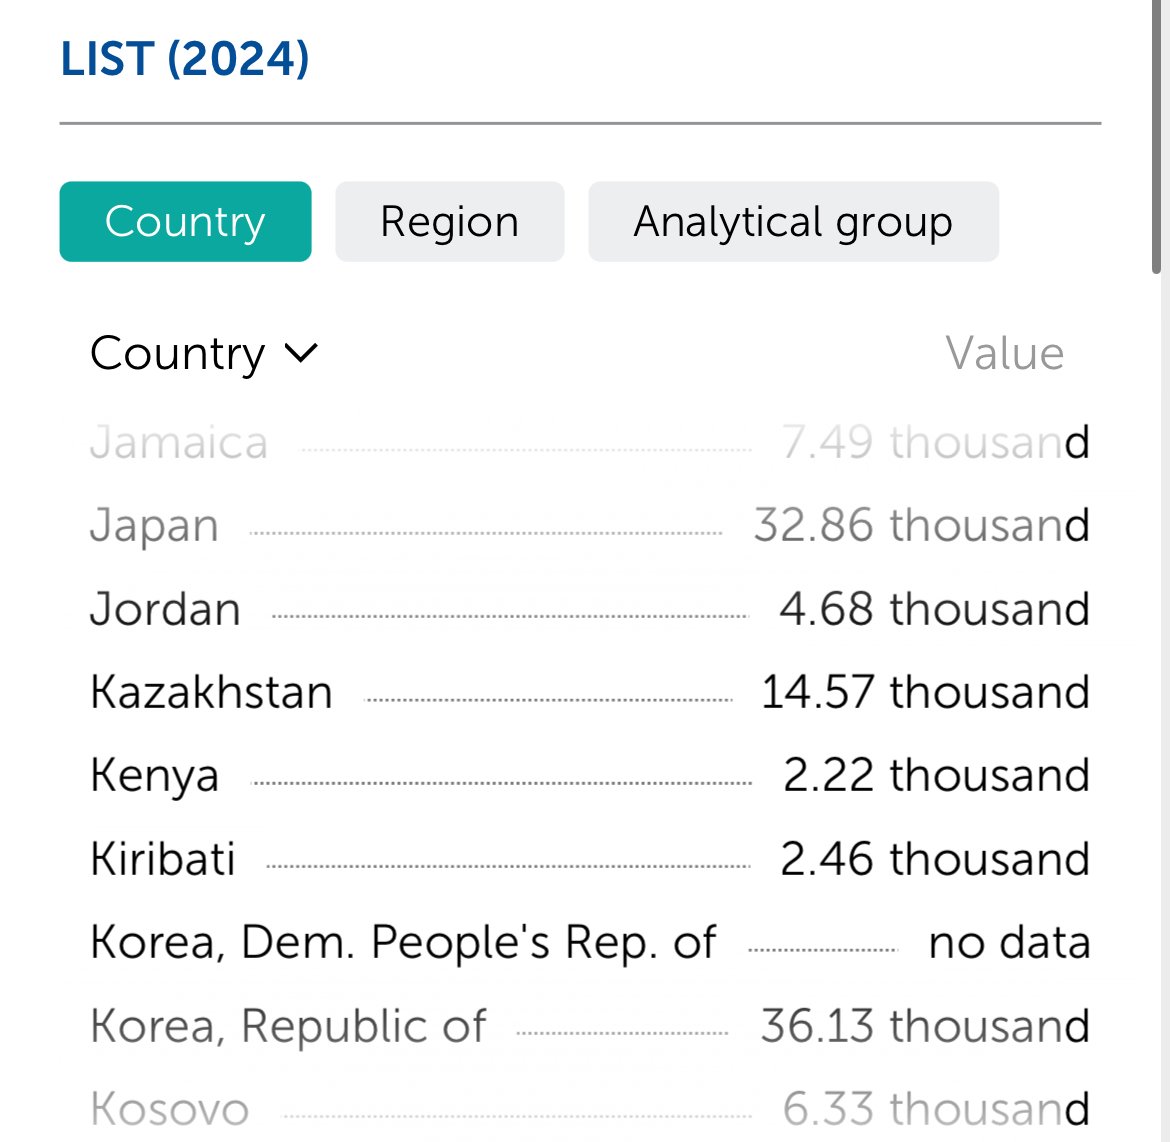Click the 36.13 thousand value

(926, 1026)
